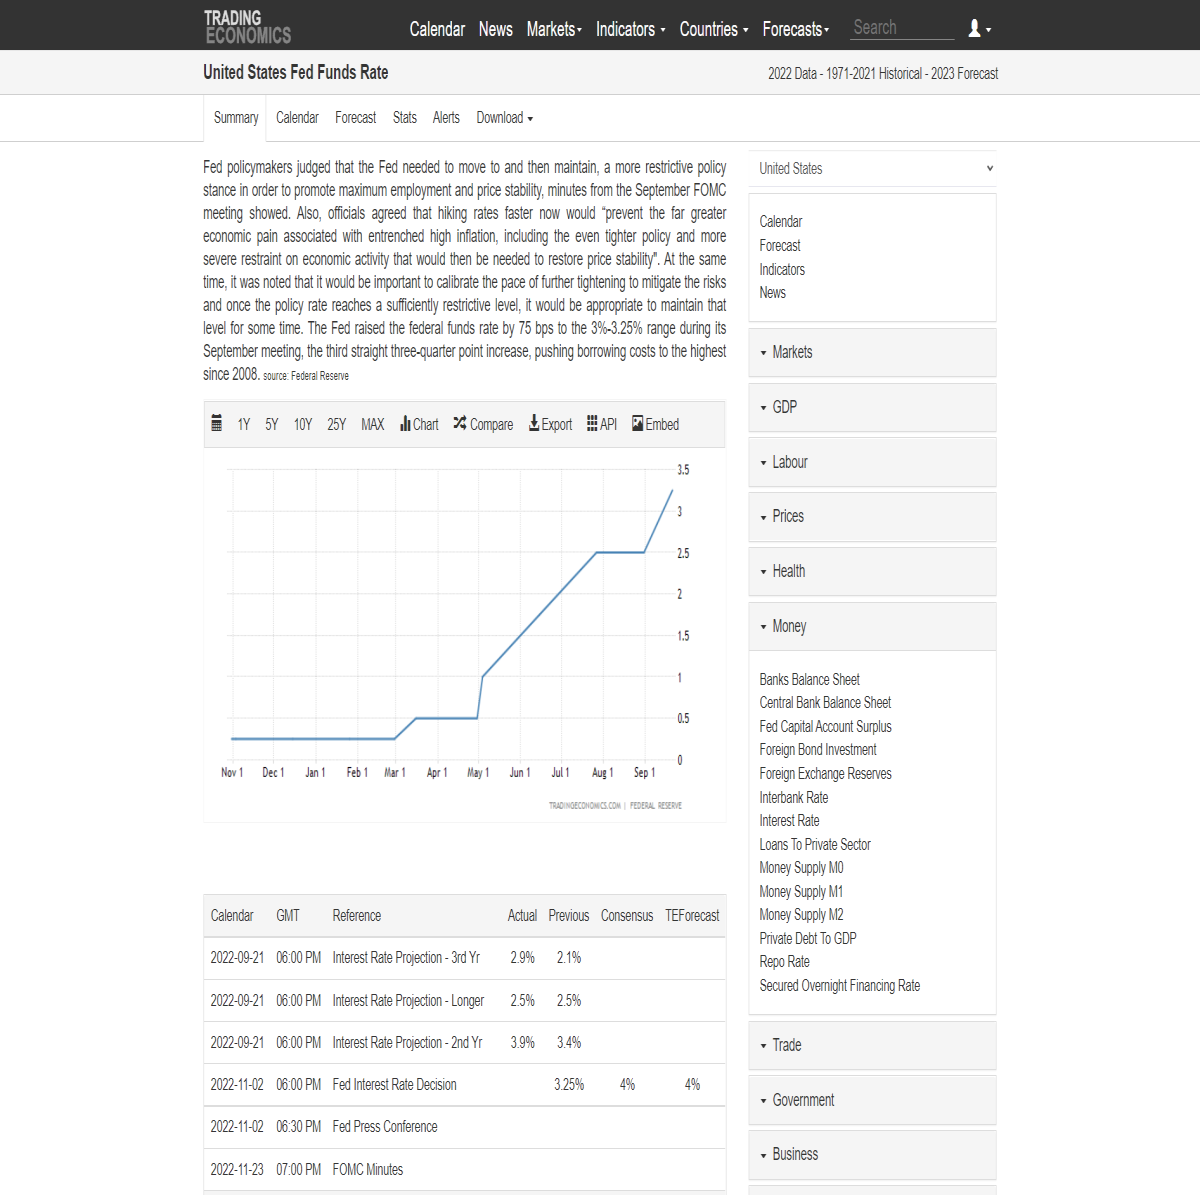Open the Interbank Rate link
Viewport: 1200px width, 1195px height.
[x=794, y=797]
